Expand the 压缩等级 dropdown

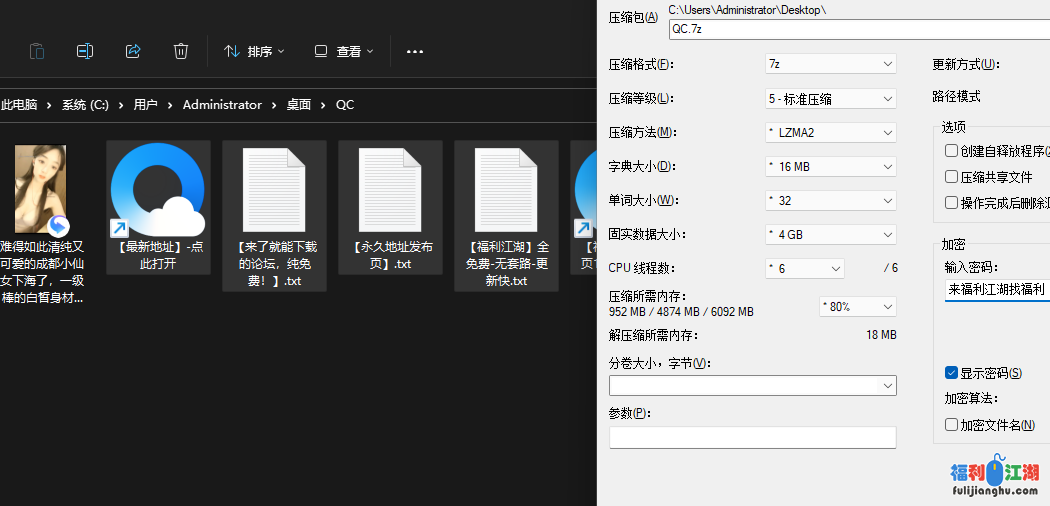point(830,98)
